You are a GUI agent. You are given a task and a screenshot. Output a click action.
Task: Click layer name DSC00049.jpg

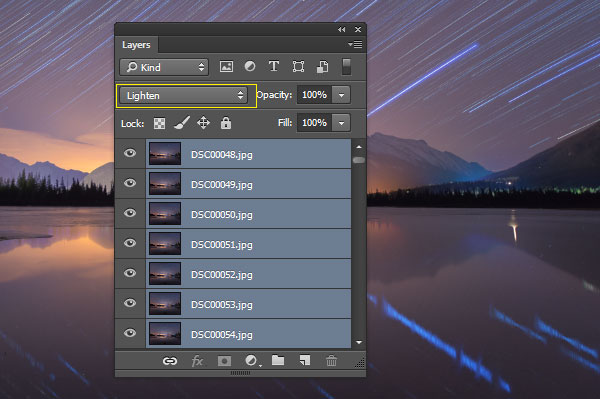222,185
